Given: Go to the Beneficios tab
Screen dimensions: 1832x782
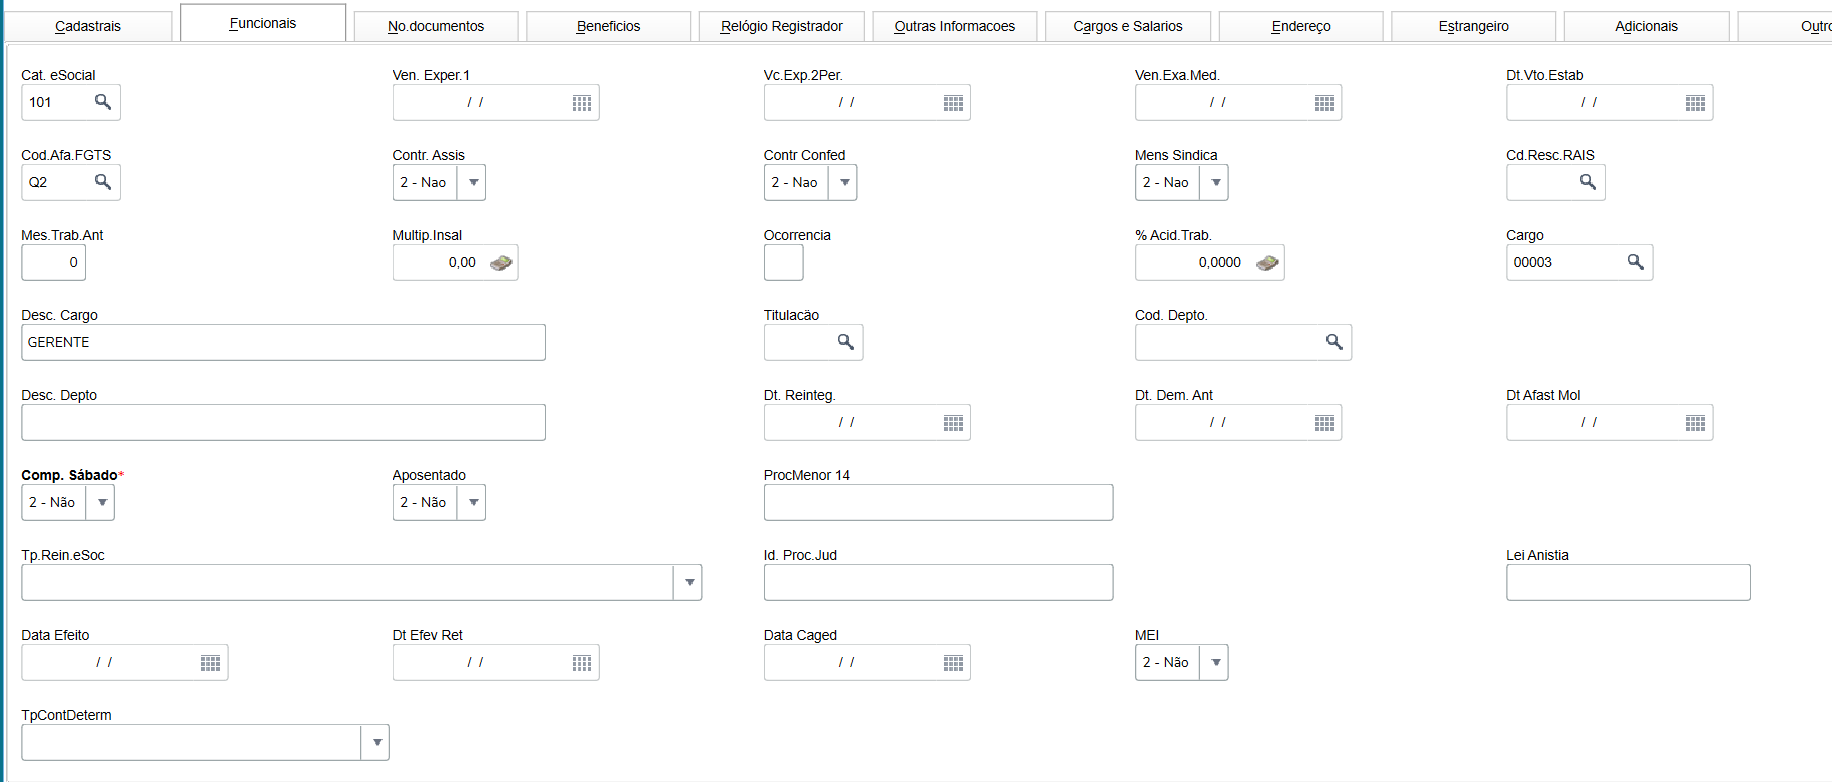Looking at the screenshot, I should click(608, 26).
